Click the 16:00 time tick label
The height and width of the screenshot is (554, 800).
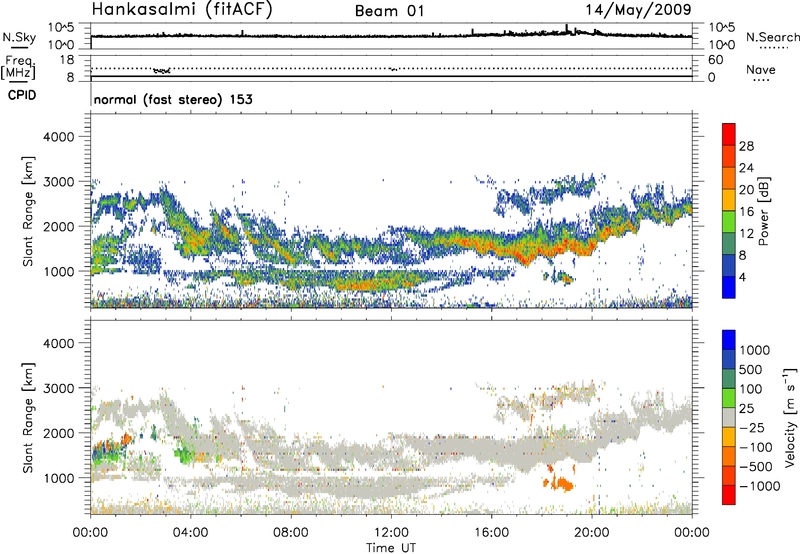[x=491, y=533]
